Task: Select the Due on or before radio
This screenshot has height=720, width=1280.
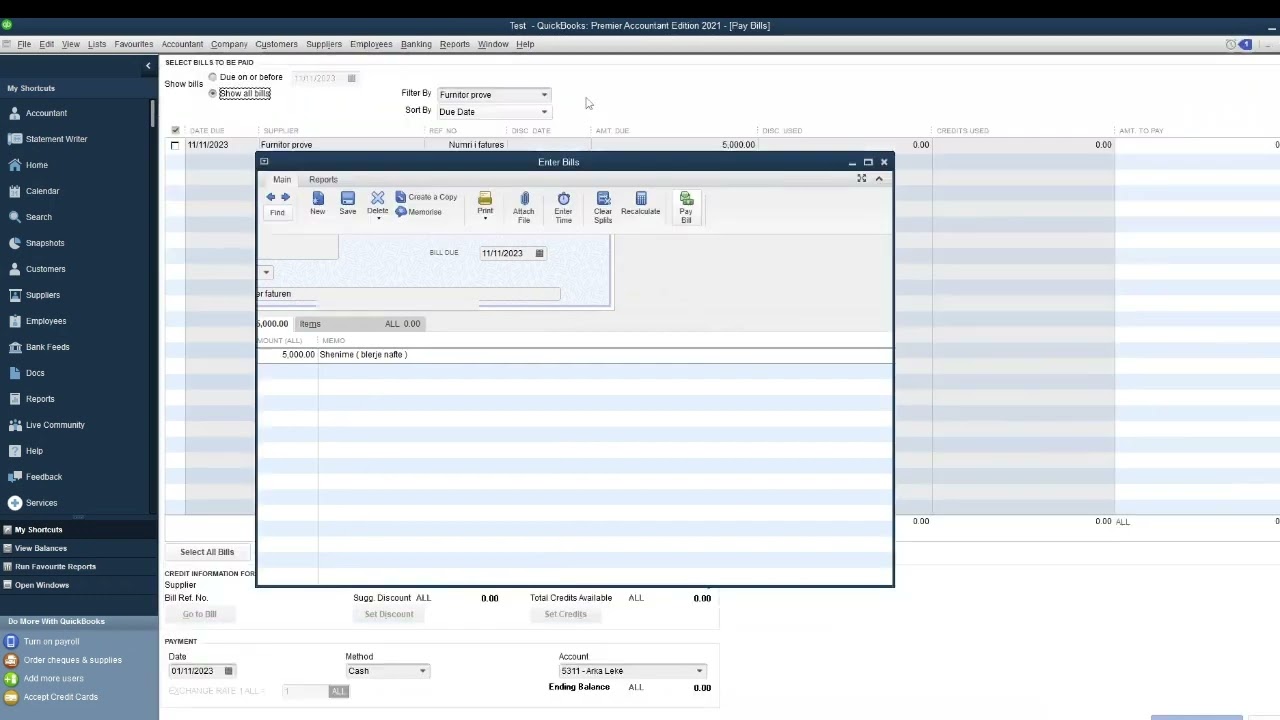Action: (x=212, y=77)
